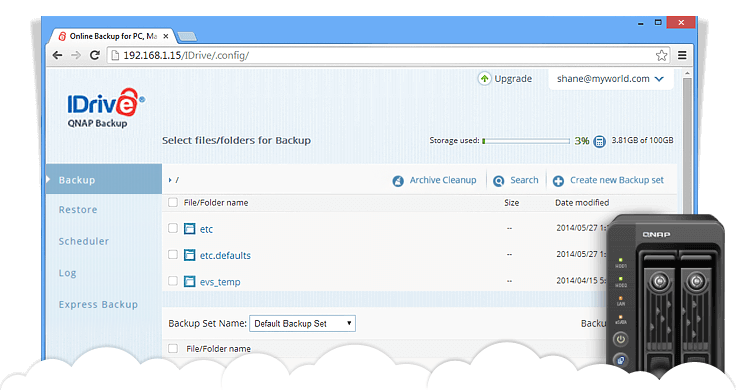Click the storage used progress bar
Image resolution: width=739 pixels, height=390 pixels.
click(526, 141)
